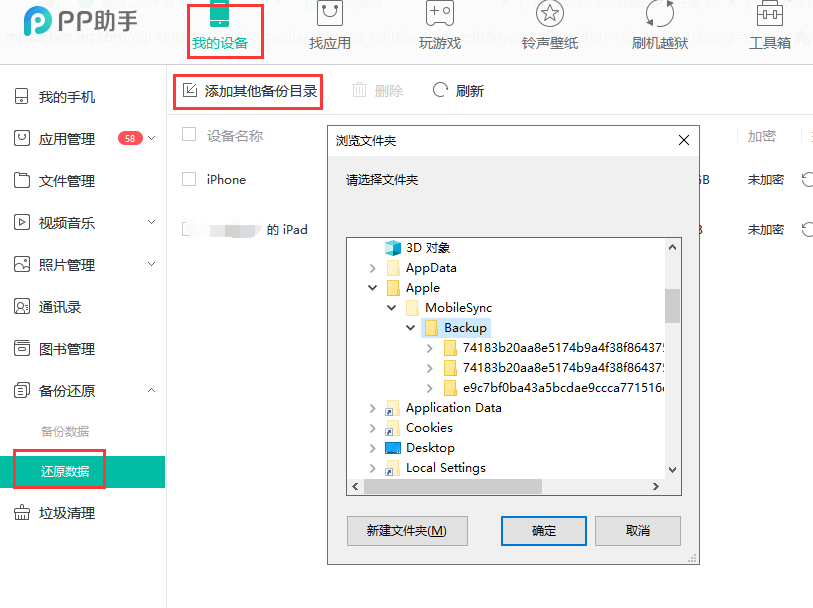Open 通讯录 contacts in the sidebar
Image resolution: width=813 pixels, height=608 pixels.
click(x=59, y=307)
